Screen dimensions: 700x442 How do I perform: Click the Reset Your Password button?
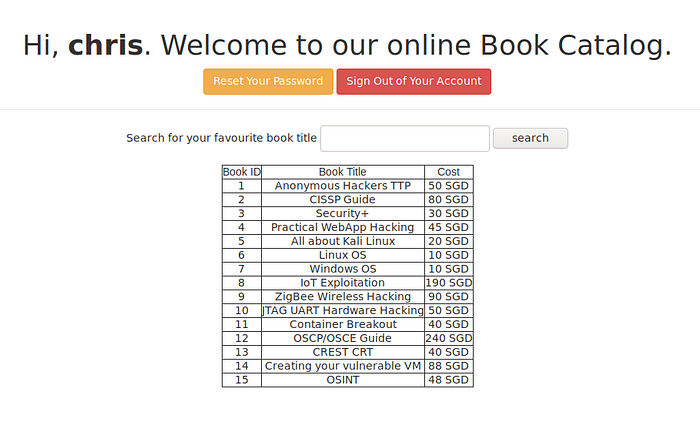click(268, 81)
